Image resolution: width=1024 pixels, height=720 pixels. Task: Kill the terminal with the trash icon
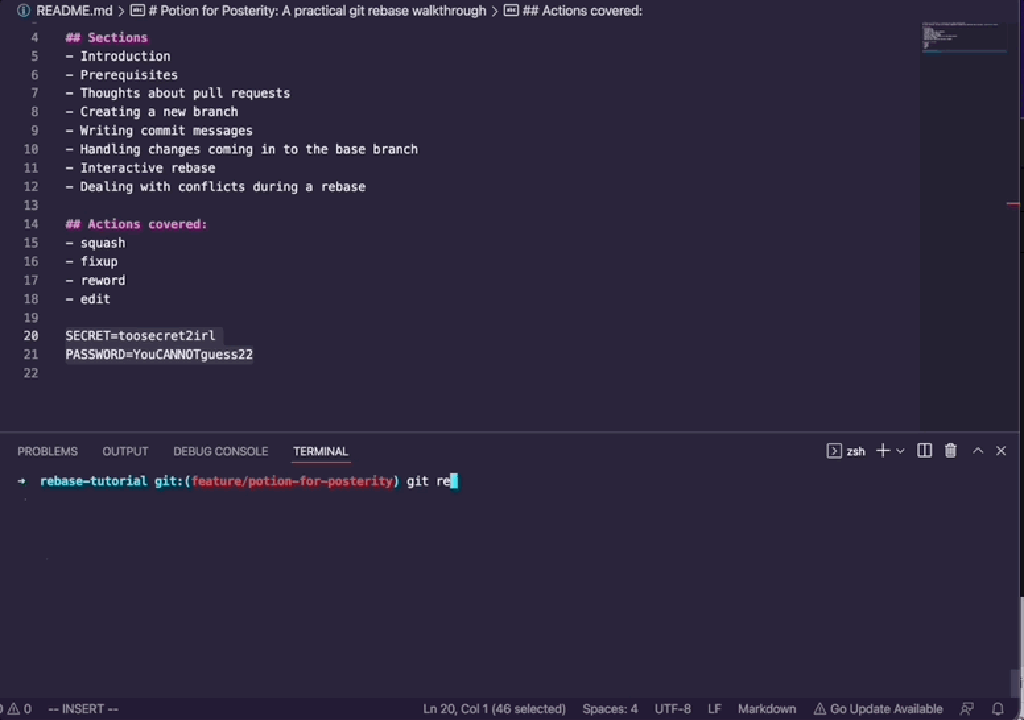click(x=950, y=450)
